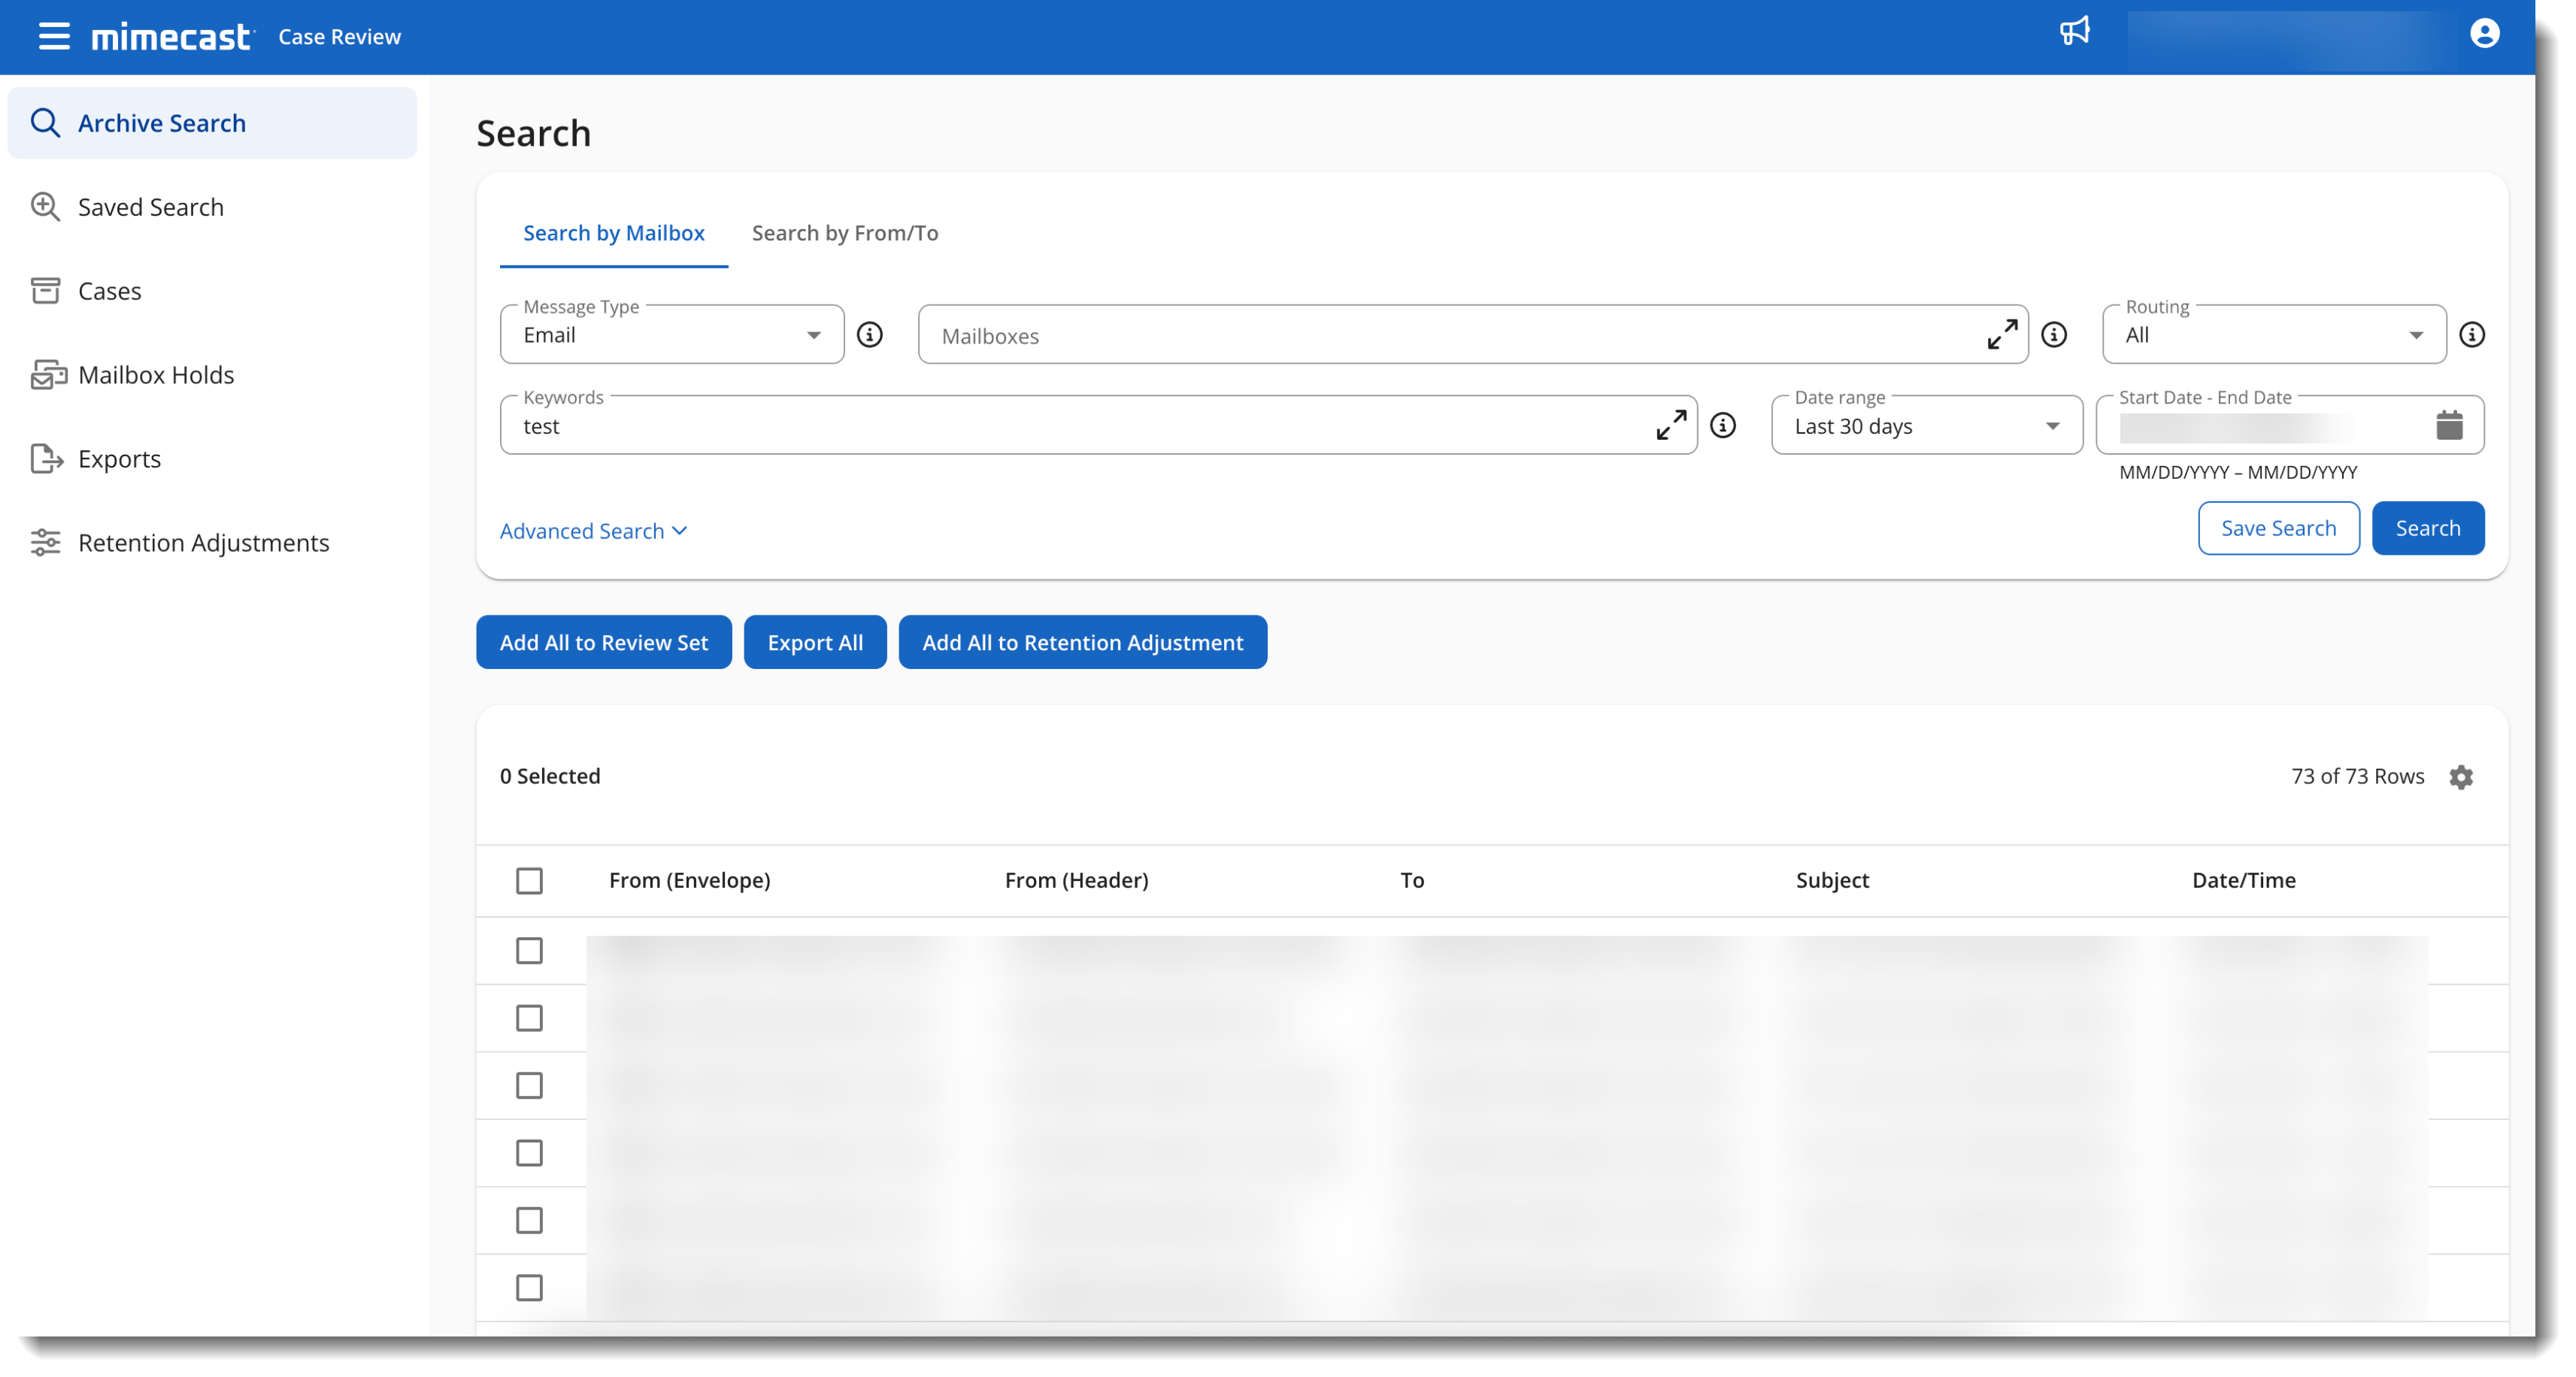The width and height of the screenshot is (2576, 1377).
Task: Click the Add All to Review Set button
Action: click(x=603, y=642)
